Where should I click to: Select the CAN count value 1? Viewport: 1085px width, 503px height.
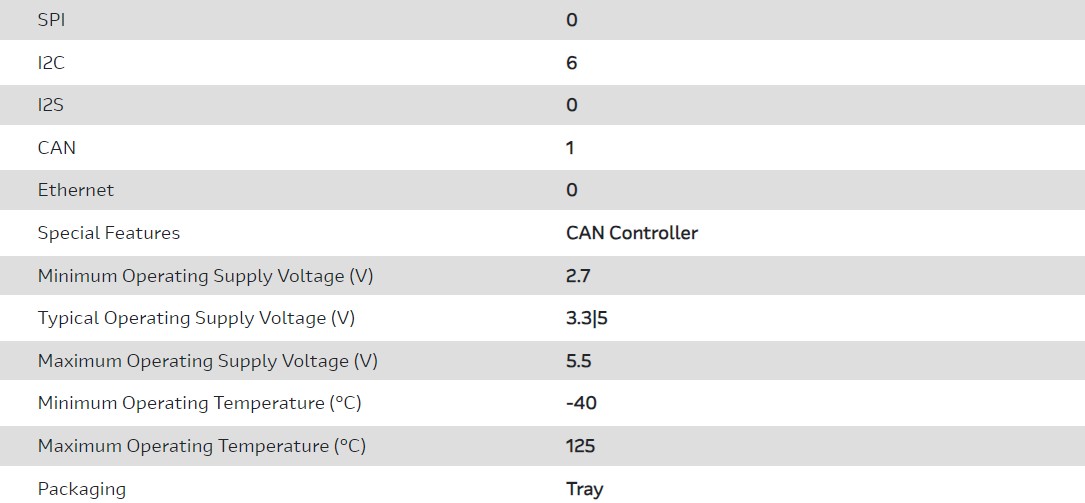click(570, 148)
